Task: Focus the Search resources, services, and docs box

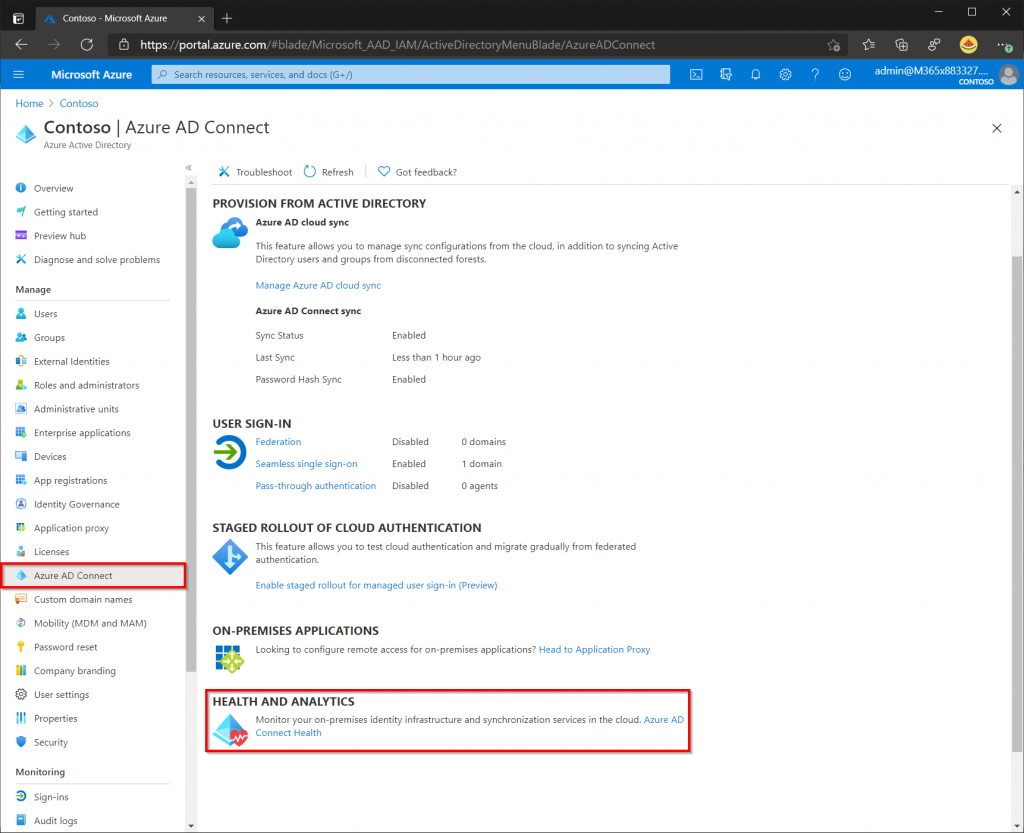Action: pos(411,74)
